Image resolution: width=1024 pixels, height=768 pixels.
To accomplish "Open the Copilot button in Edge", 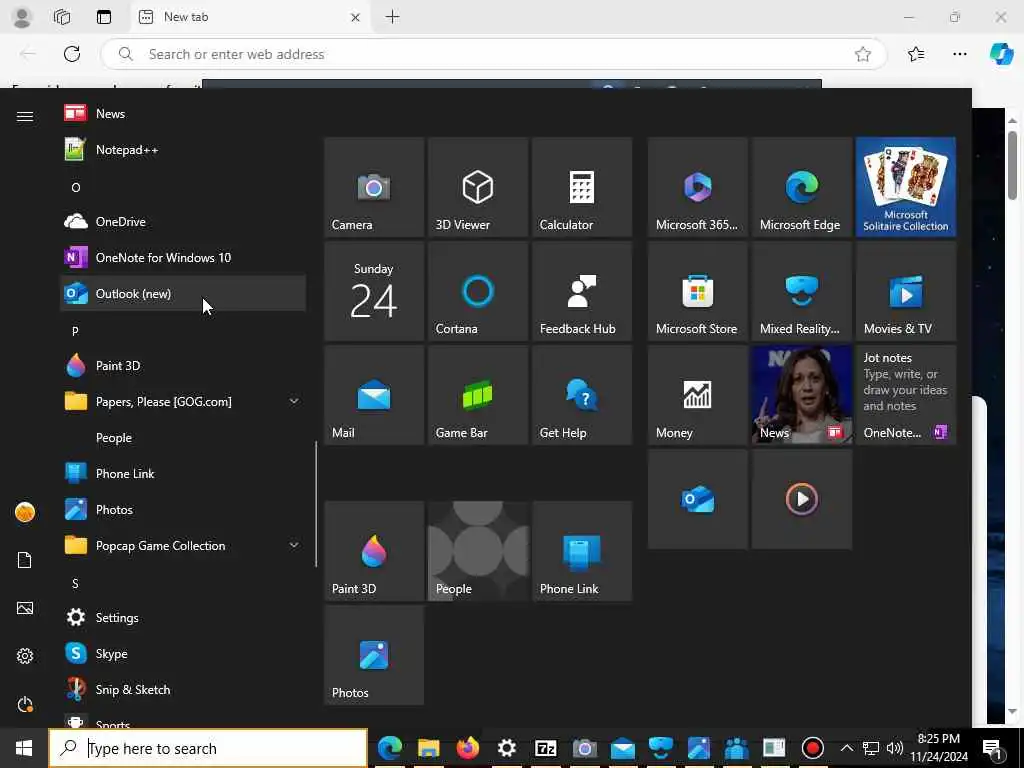I will (x=1001, y=54).
